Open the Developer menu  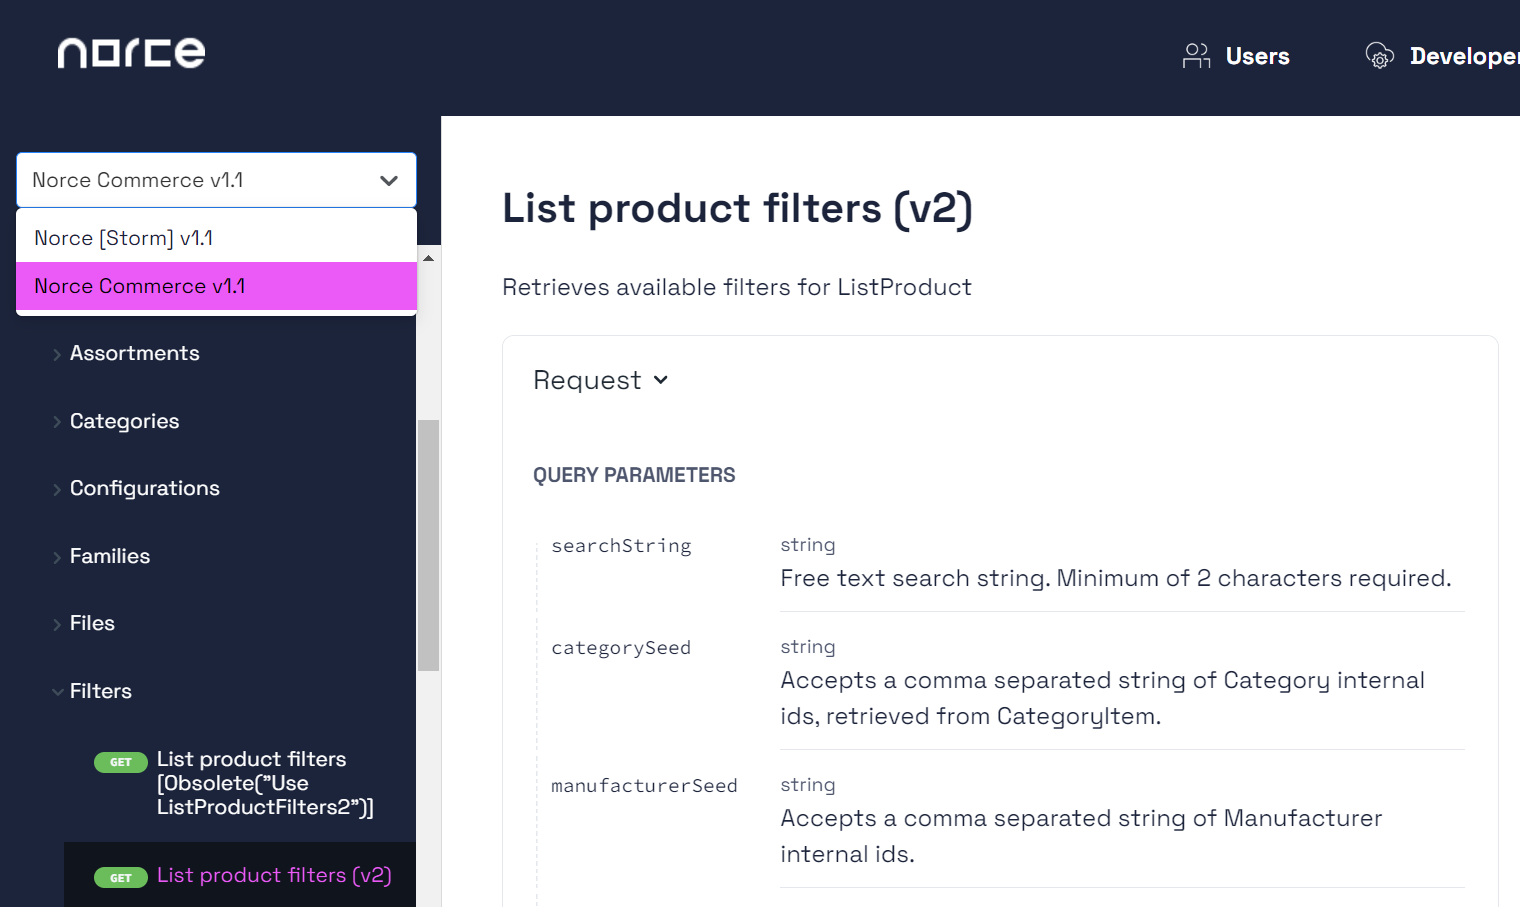tap(1442, 56)
